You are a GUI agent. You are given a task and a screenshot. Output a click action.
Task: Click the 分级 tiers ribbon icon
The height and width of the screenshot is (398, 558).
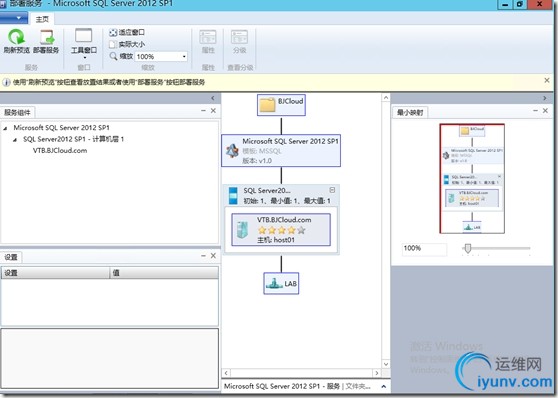point(239,37)
